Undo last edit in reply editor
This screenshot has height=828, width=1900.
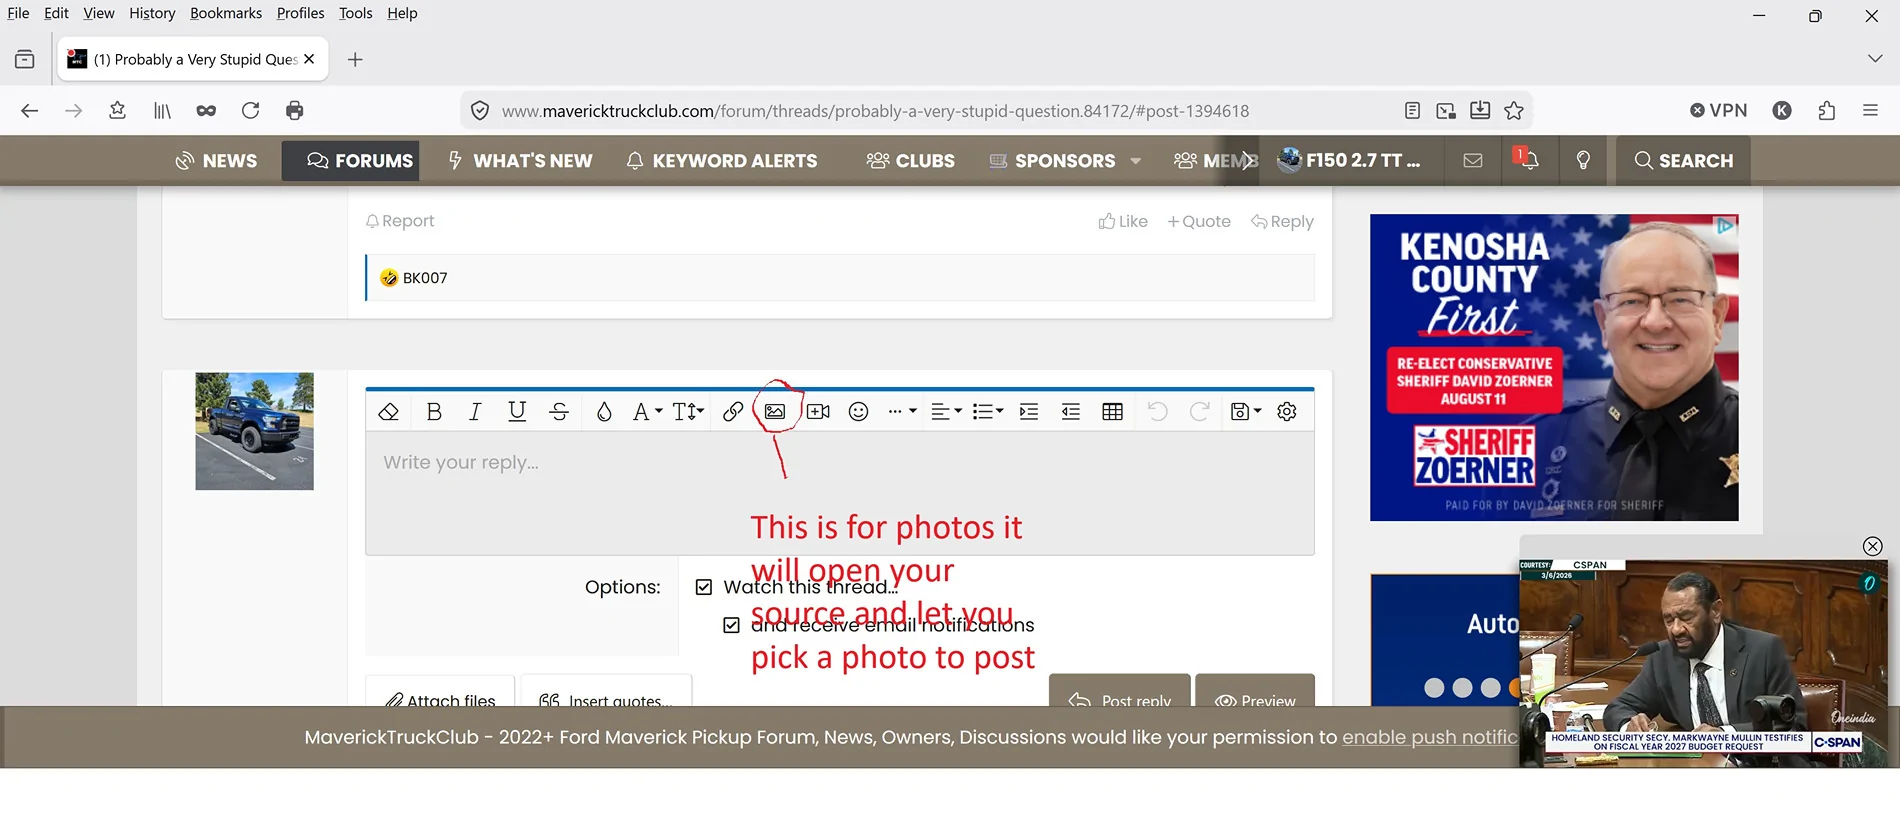click(1158, 411)
